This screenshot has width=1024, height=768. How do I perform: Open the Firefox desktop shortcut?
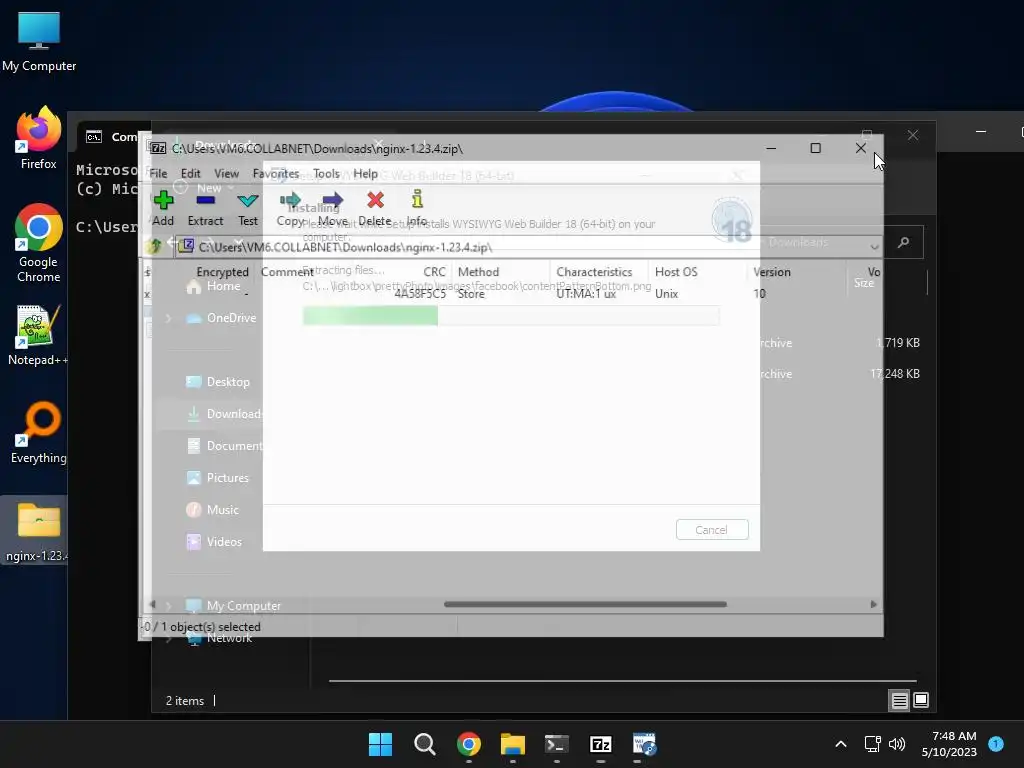tap(39, 138)
